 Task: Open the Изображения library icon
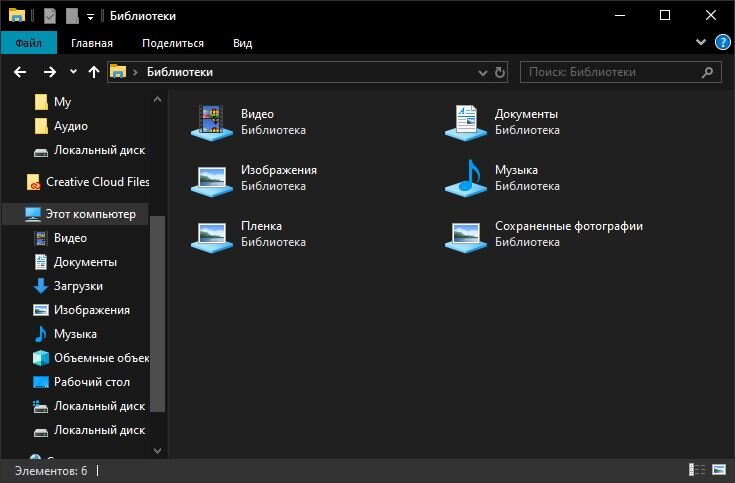tap(212, 179)
